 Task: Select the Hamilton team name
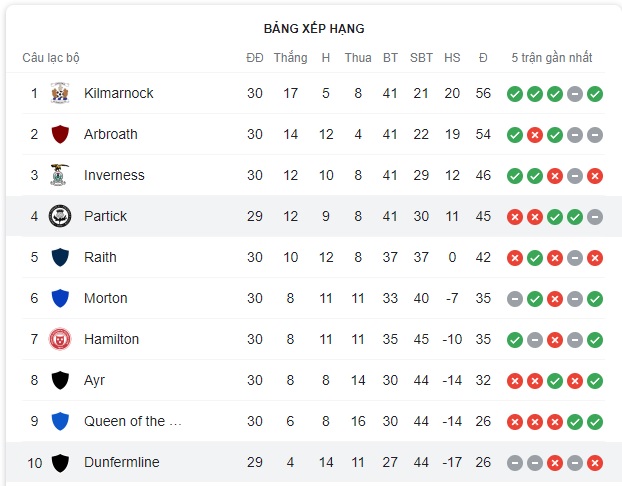112,339
